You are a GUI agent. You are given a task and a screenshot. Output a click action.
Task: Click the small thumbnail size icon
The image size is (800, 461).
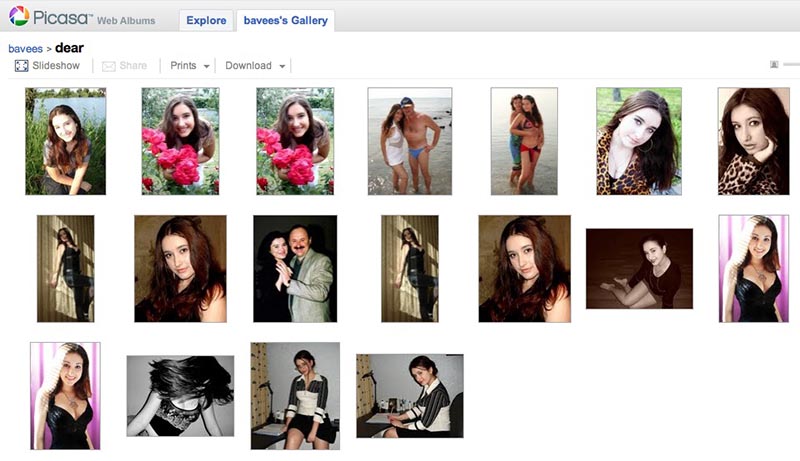[x=774, y=64]
